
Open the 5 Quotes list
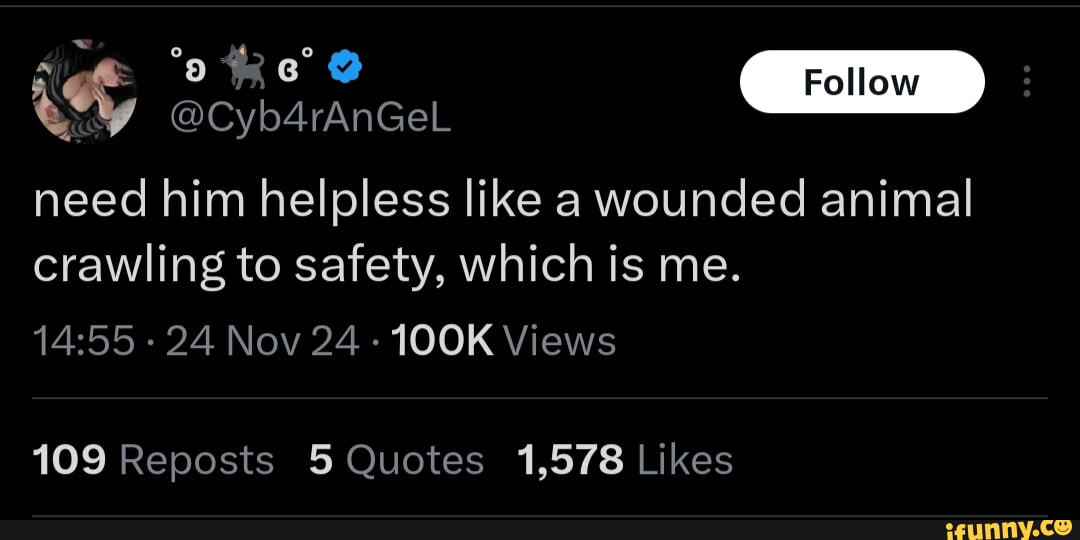click(396, 460)
